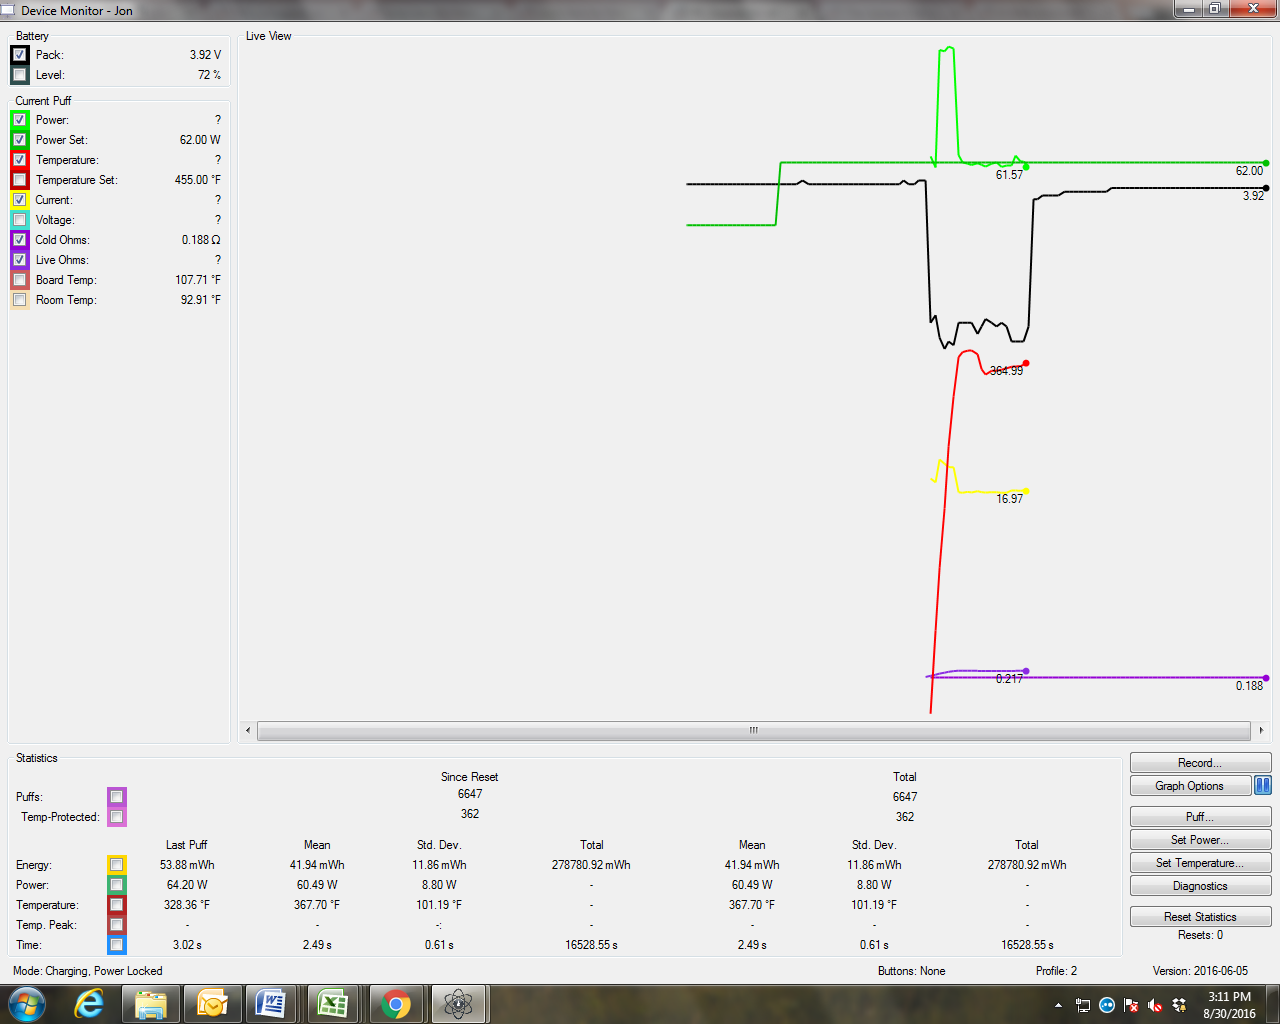
Task: Open Microsoft Word from the taskbar
Action: (x=272, y=1003)
